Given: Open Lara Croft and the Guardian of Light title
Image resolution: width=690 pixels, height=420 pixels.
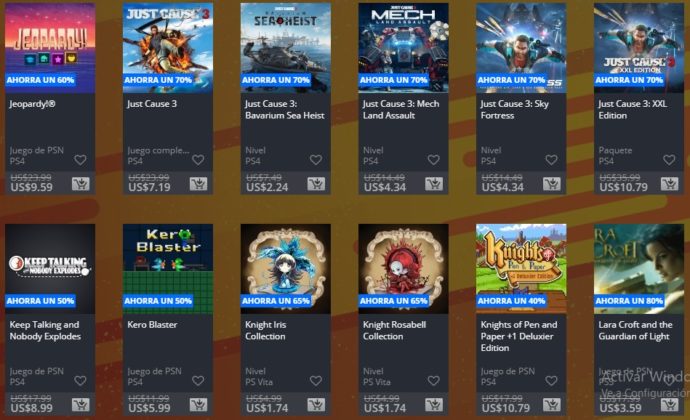Looking at the screenshot, I should click(x=635, y=331).
